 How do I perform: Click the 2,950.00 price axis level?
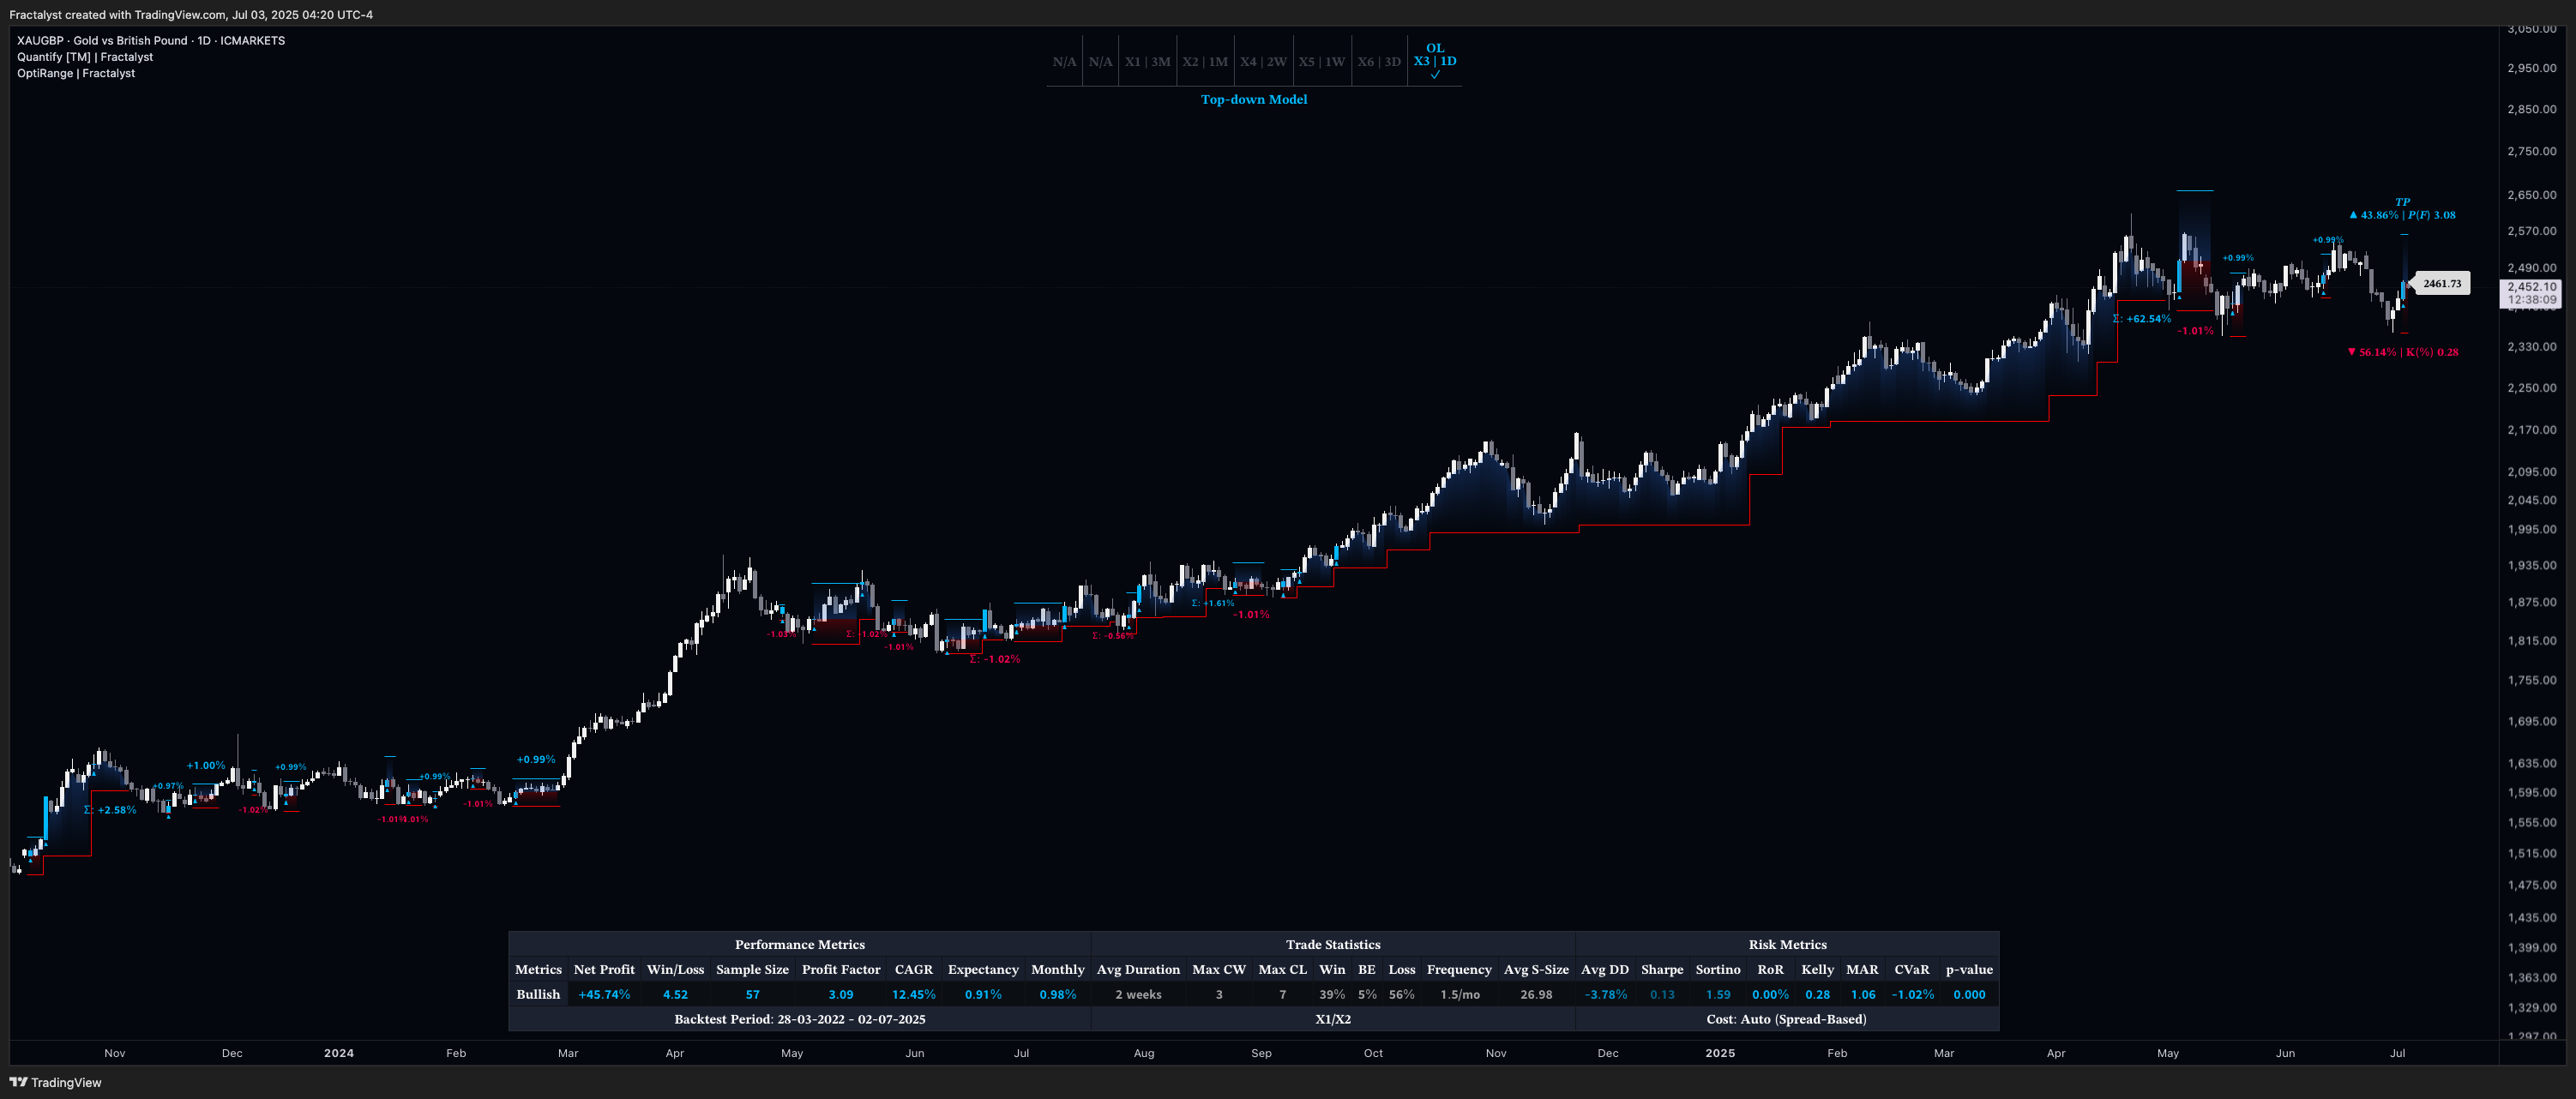pyautogui.click(x=2531, y=68)
